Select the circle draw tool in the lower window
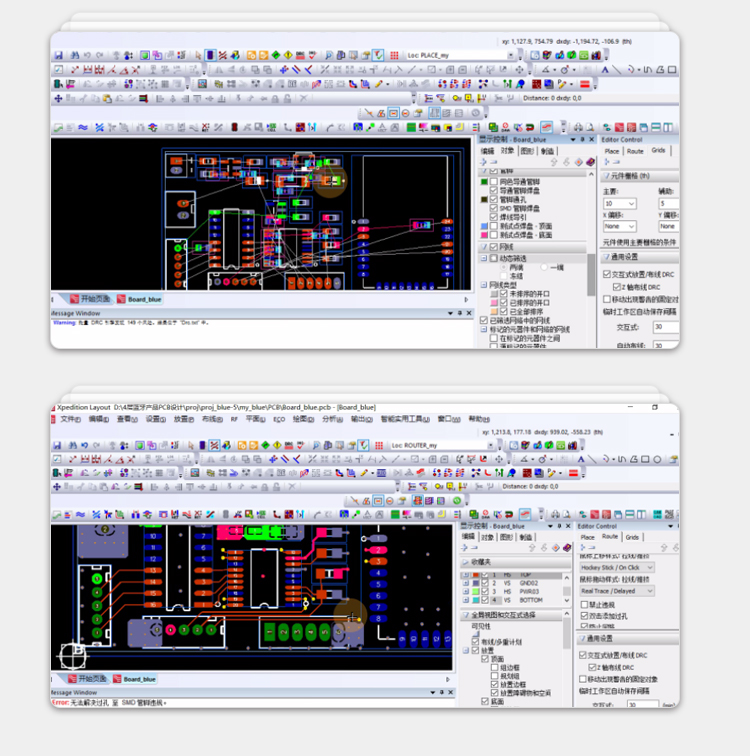 tap(657, 459)
